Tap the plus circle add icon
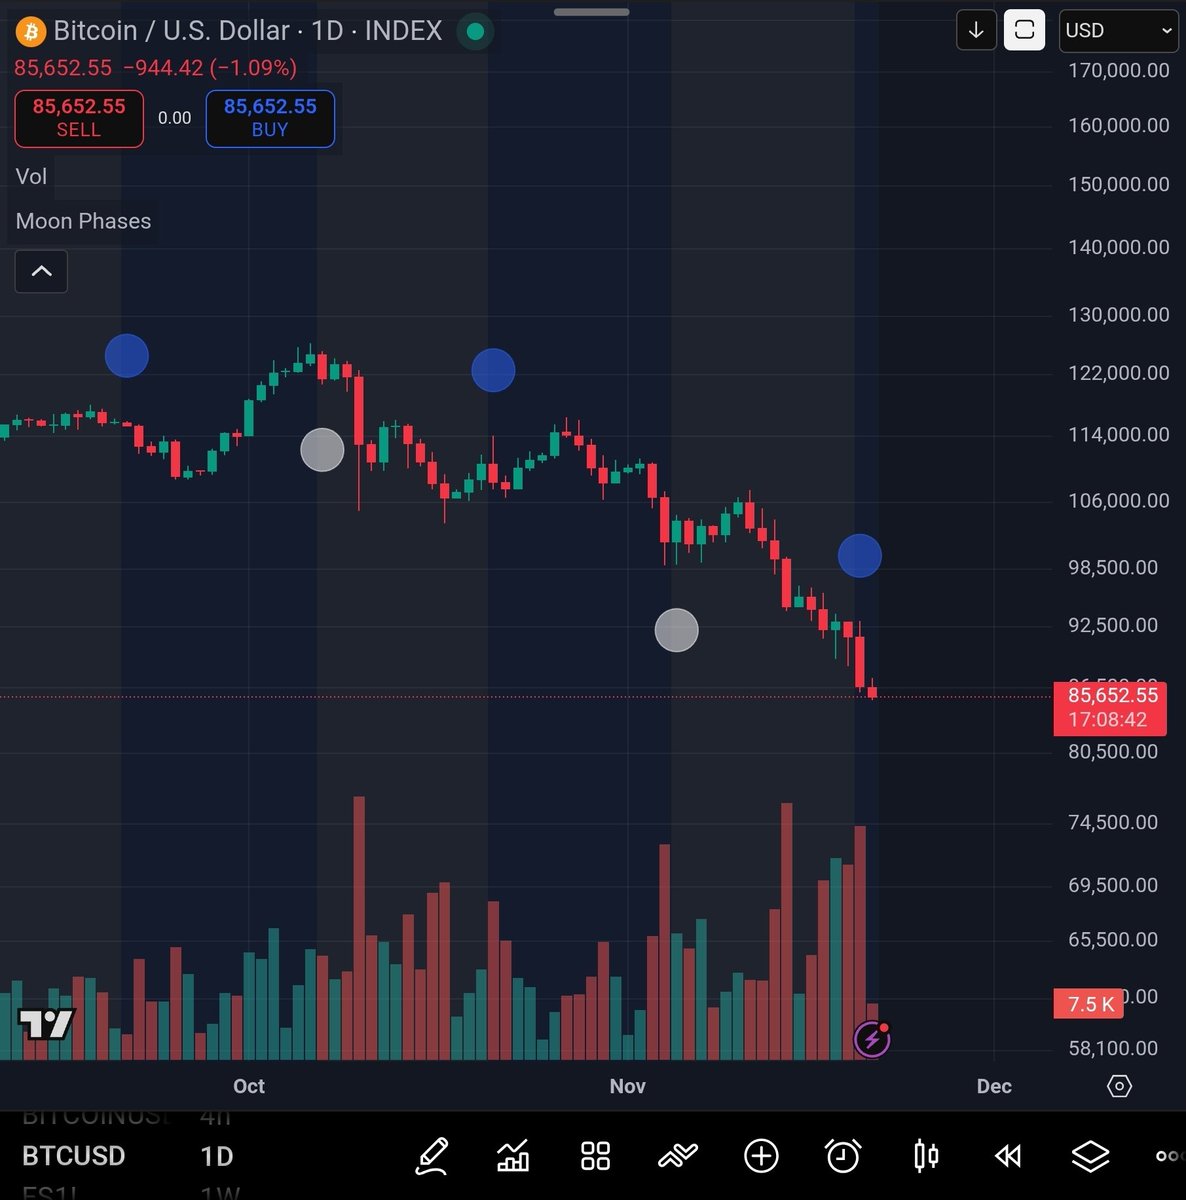1186x1200 pixels. 761,1156
